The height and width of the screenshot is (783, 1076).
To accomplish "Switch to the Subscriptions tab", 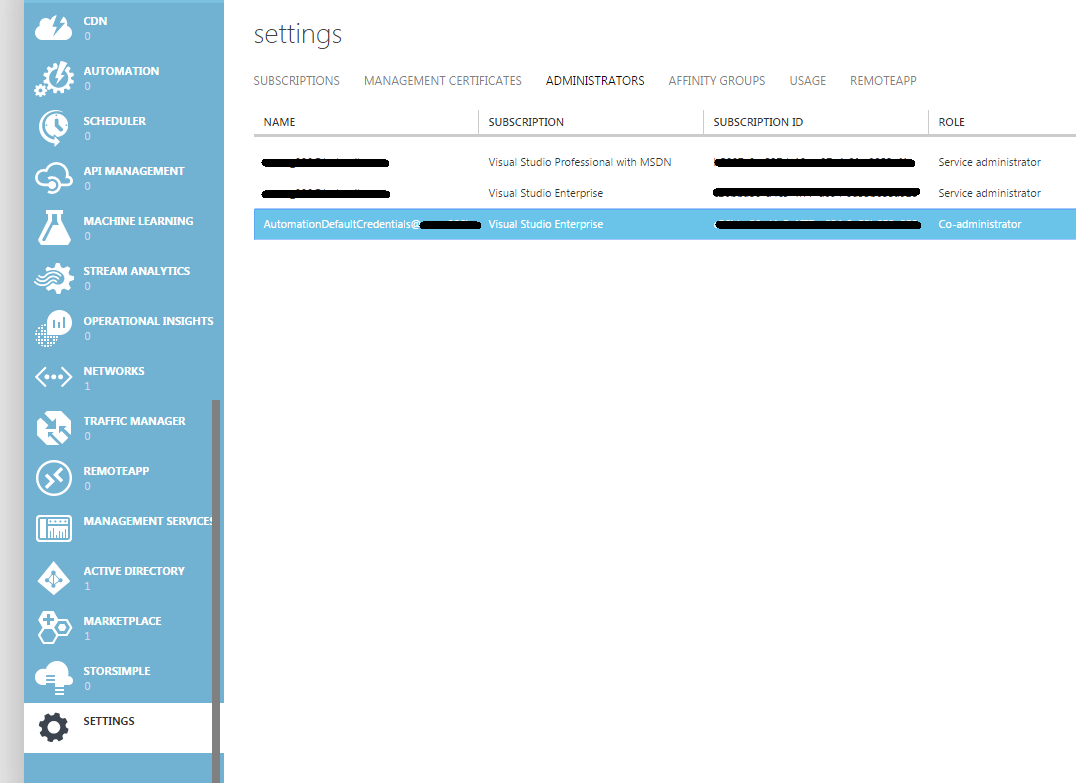I will (x=296, y=81).
